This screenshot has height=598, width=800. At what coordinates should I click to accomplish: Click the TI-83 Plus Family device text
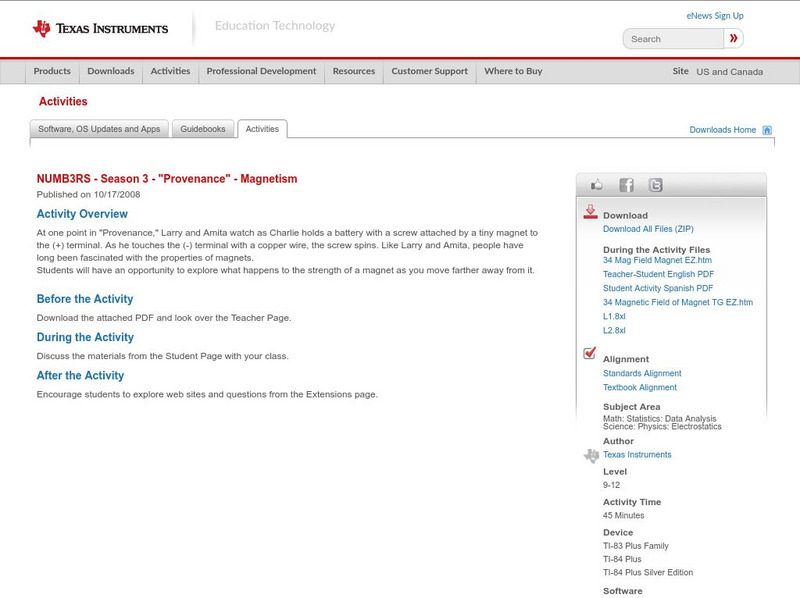636,546
